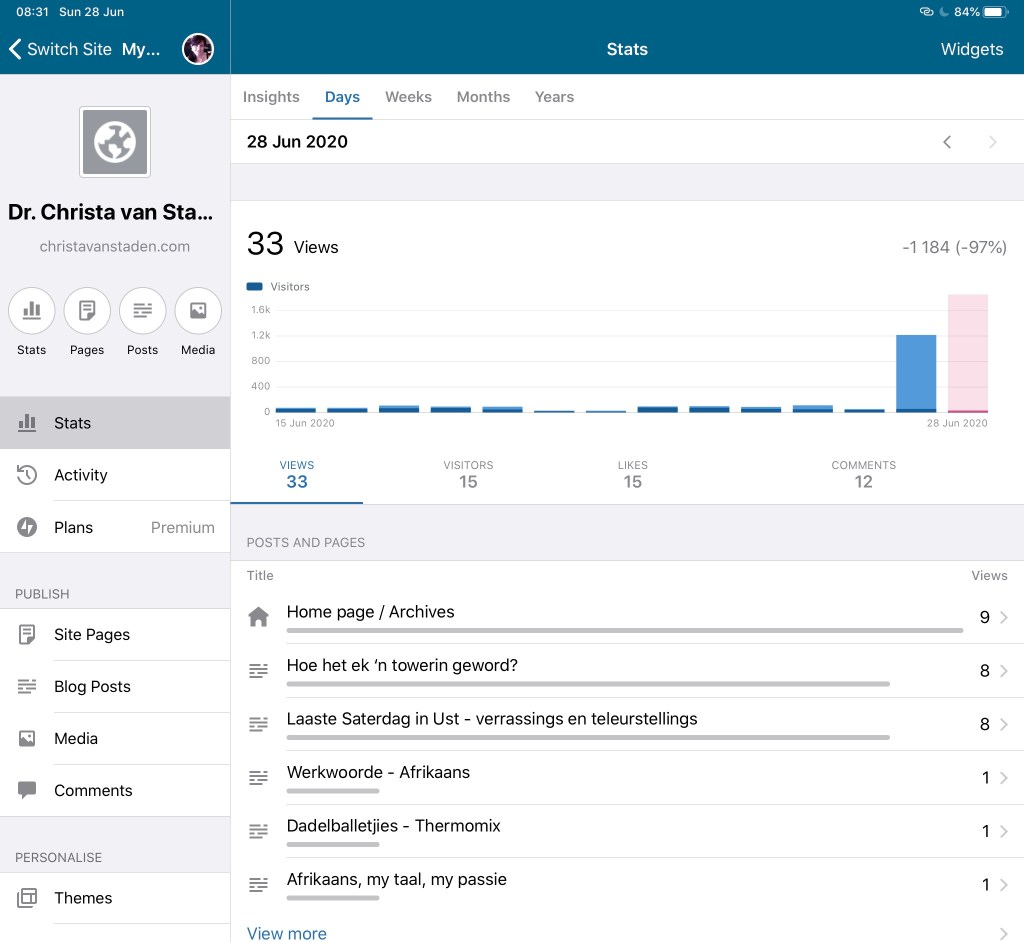This screenshot has height=942, width=1024.
Task: Open Themes in the Personalise section
Action: pyautogui.click(x=83, y=898)
